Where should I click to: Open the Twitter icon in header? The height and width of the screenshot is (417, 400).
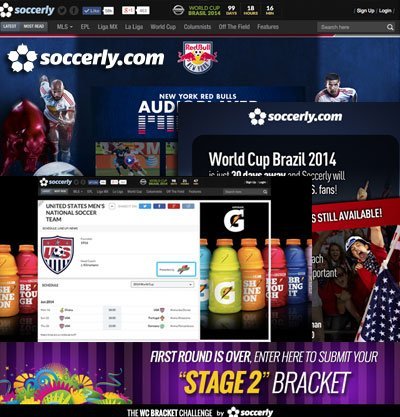(62, 11)
